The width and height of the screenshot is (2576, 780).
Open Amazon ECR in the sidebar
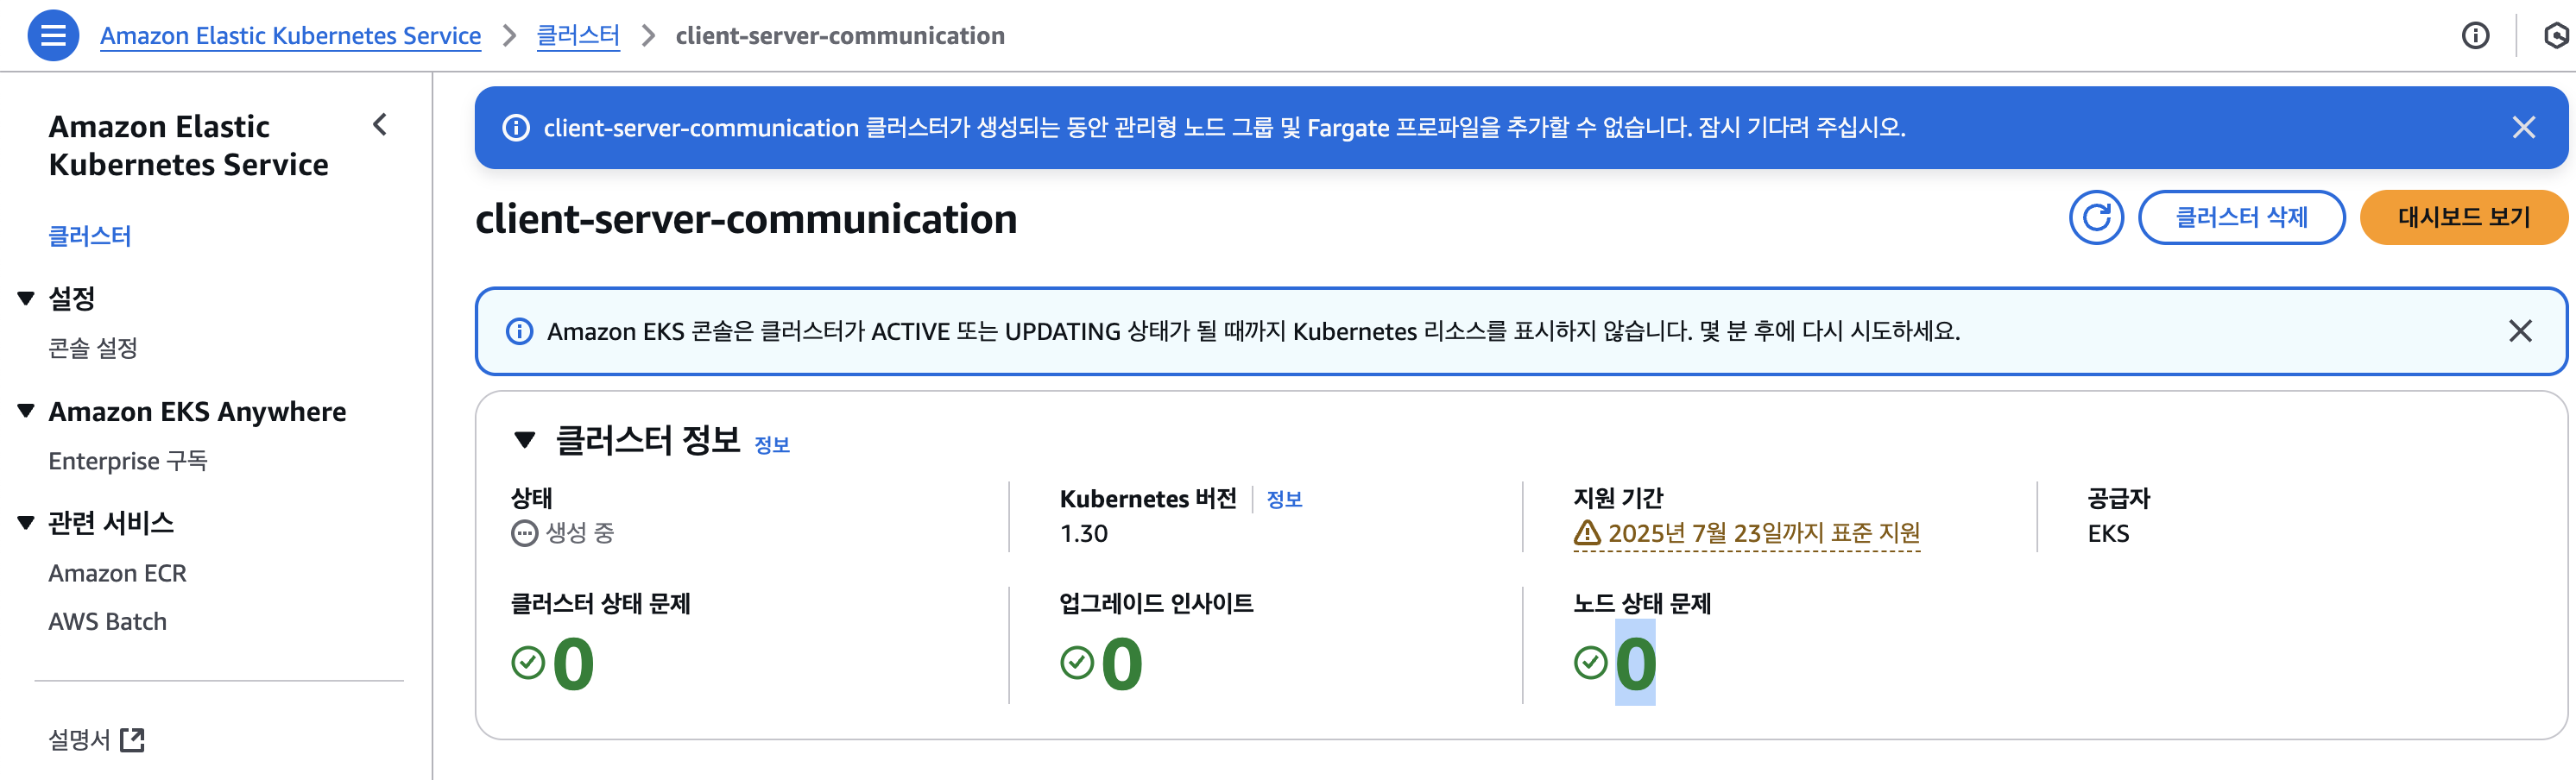tap(117, 573)
